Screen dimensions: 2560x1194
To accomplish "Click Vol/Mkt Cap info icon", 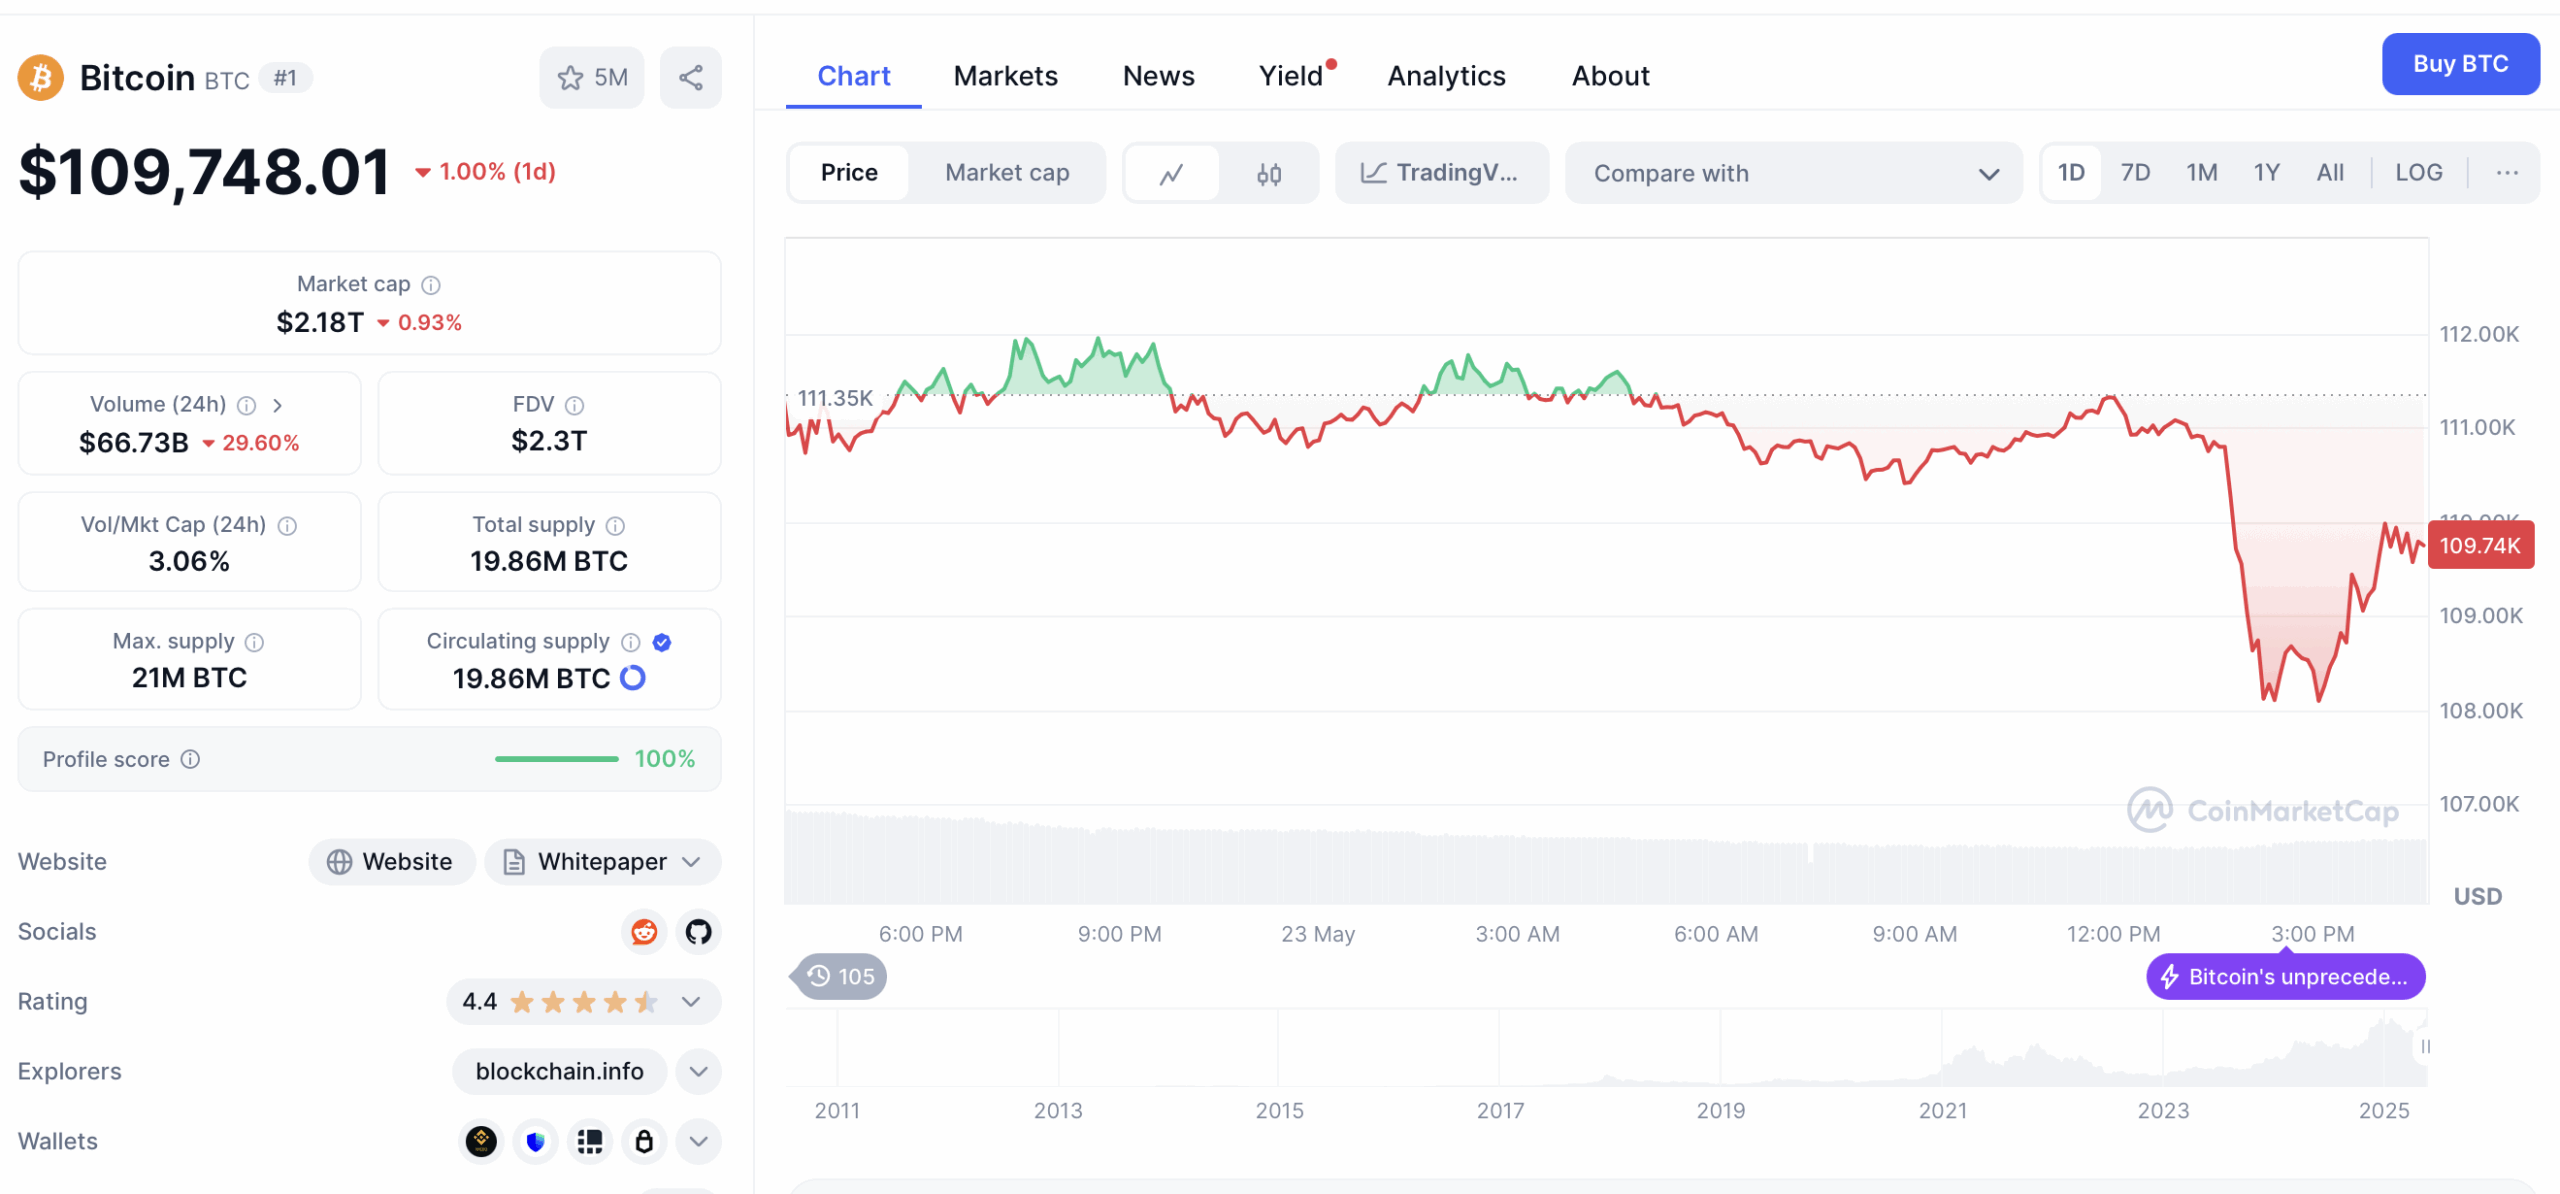I will 287,526.
